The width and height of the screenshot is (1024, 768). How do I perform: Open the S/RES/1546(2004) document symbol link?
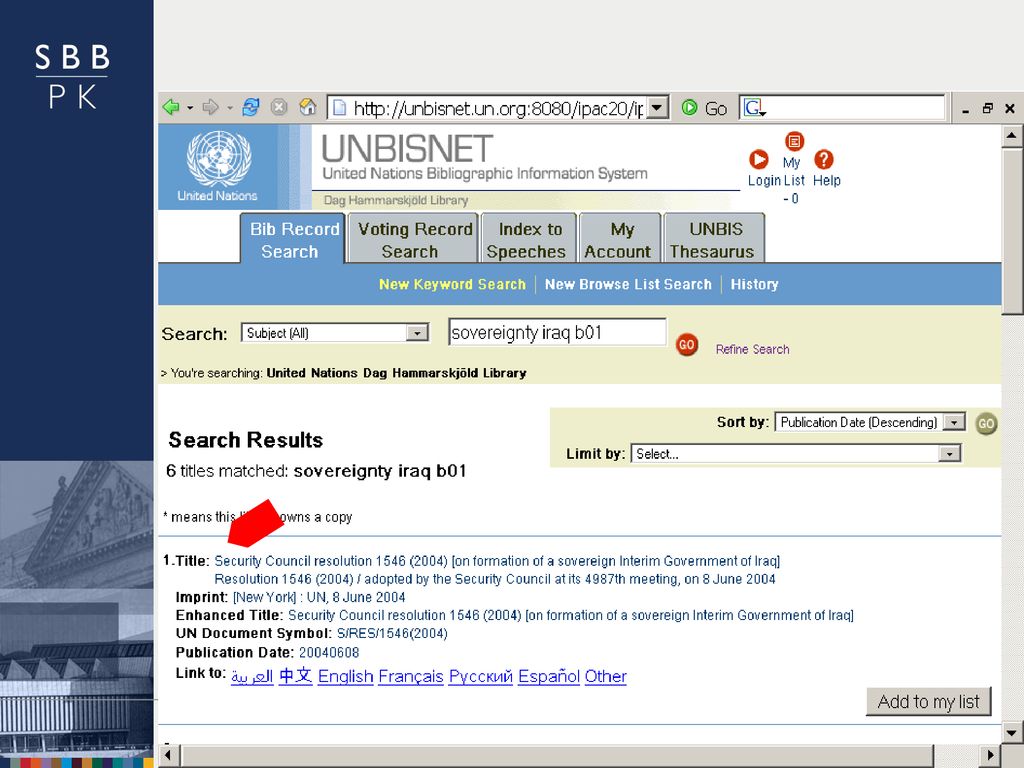coord(392,633)
